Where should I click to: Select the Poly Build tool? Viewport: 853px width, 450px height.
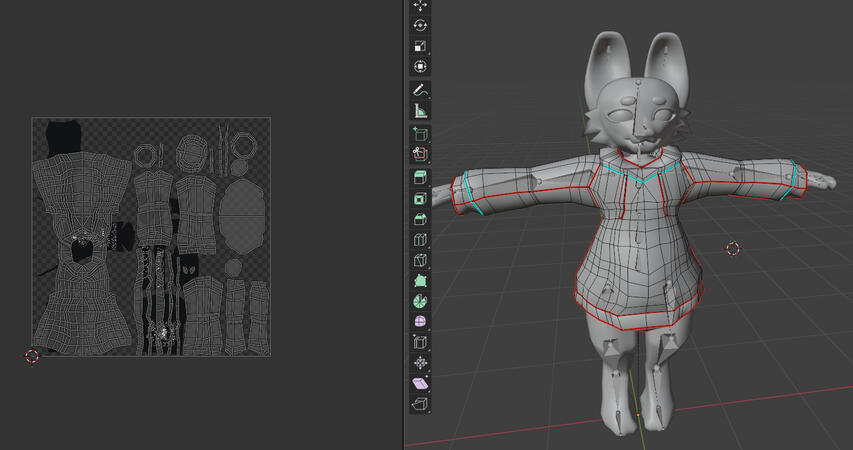click(x=420, y=280)
